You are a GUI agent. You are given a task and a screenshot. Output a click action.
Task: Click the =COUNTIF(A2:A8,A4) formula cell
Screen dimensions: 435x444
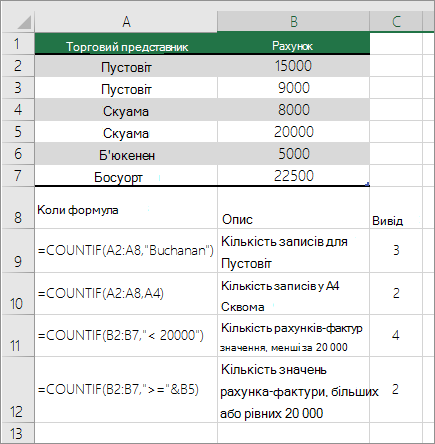coord(126,294)
